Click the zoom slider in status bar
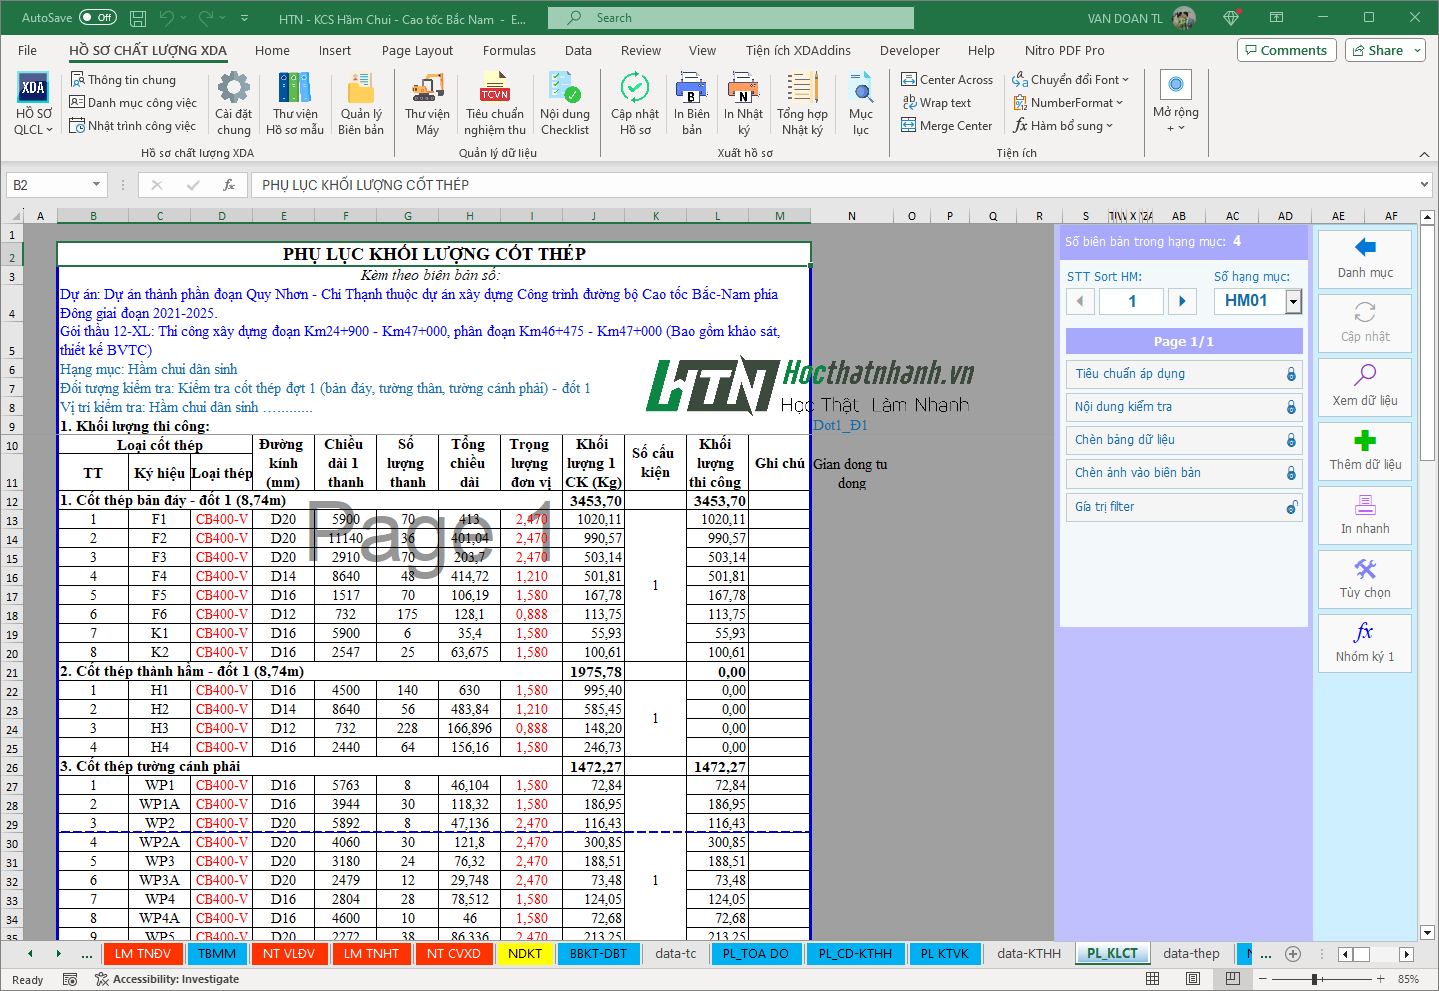1439x991 pixels. click(1315, 979)
